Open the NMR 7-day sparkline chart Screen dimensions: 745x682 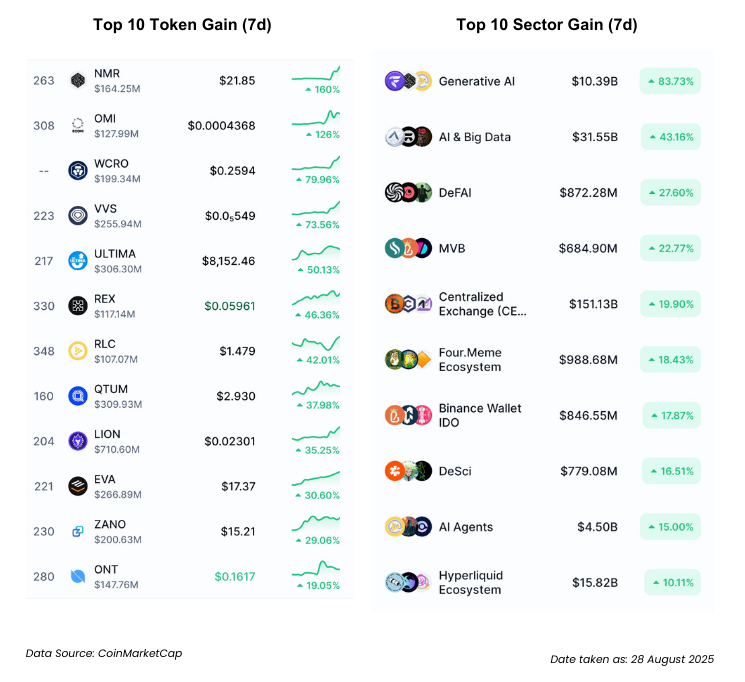click(316, 74)
